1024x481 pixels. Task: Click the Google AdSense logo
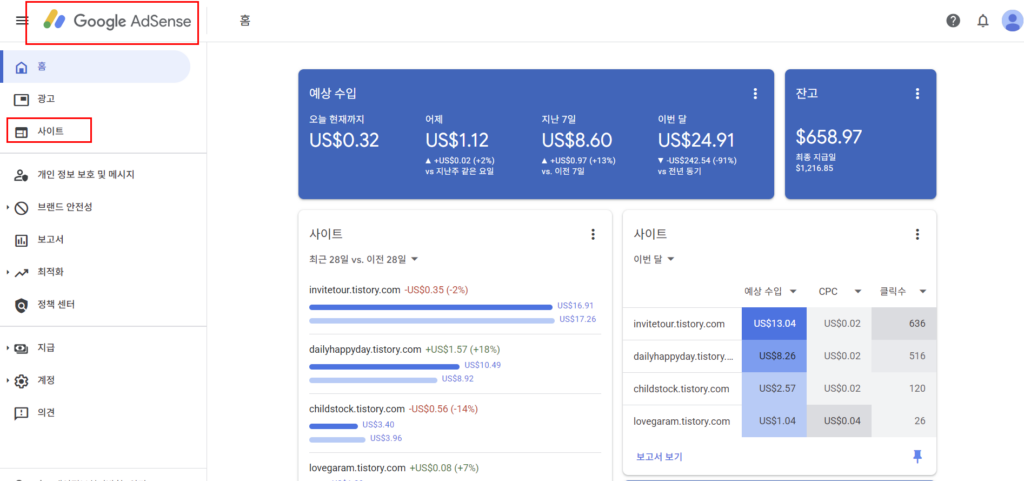pos(118,21)
